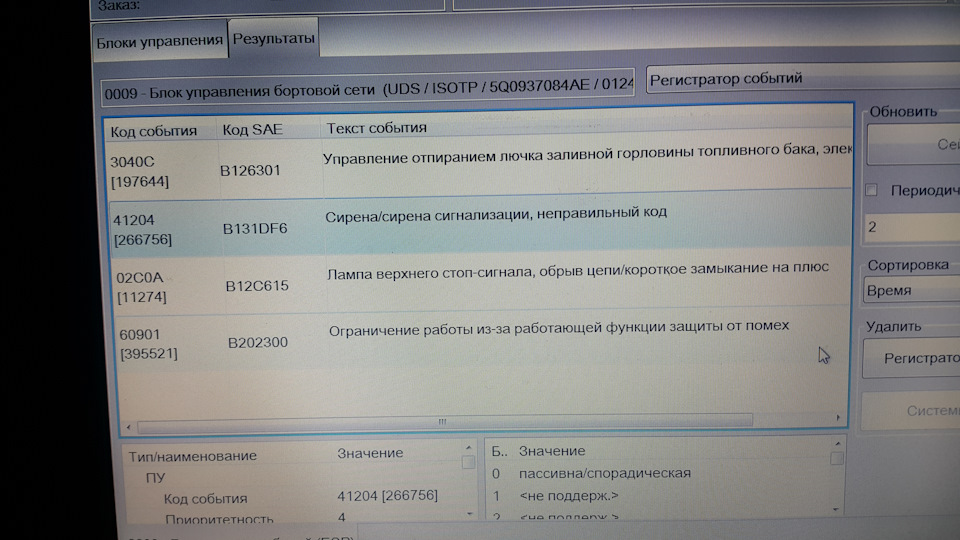Click Текст события column header
The width and height of the screenshot is (960, 540).
click(377, 128)
